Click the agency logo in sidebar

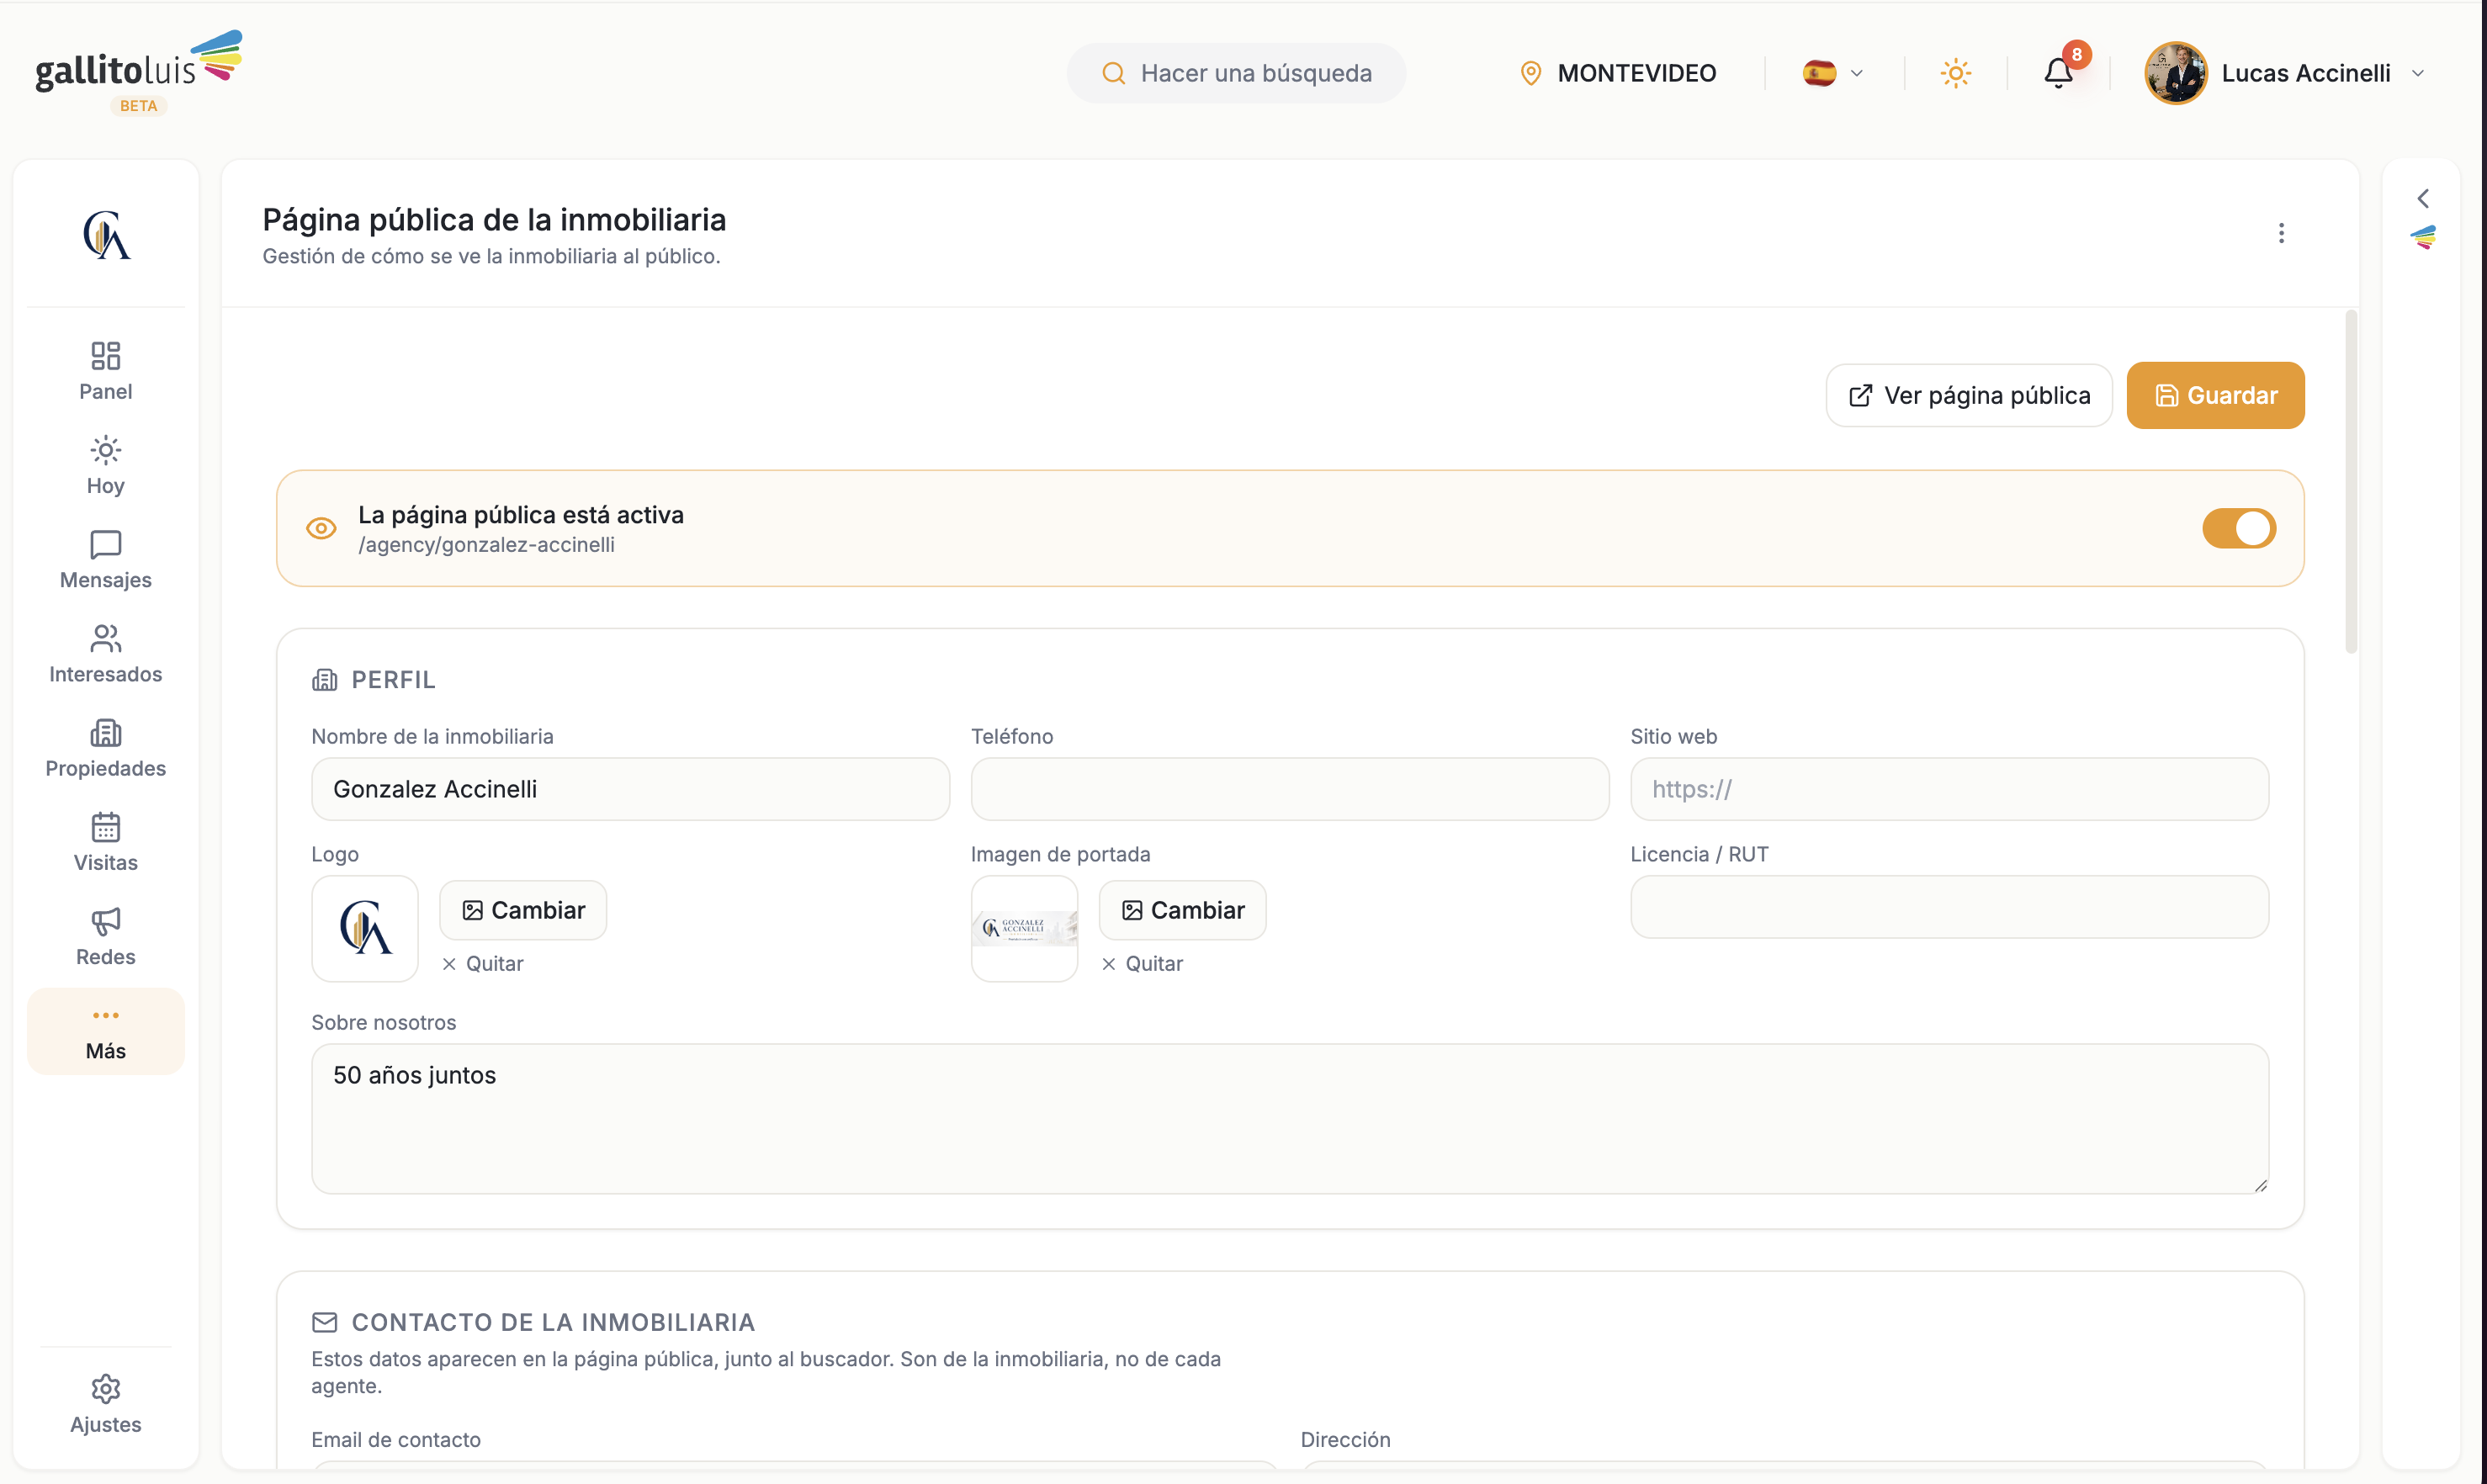(x=106, y=235)
